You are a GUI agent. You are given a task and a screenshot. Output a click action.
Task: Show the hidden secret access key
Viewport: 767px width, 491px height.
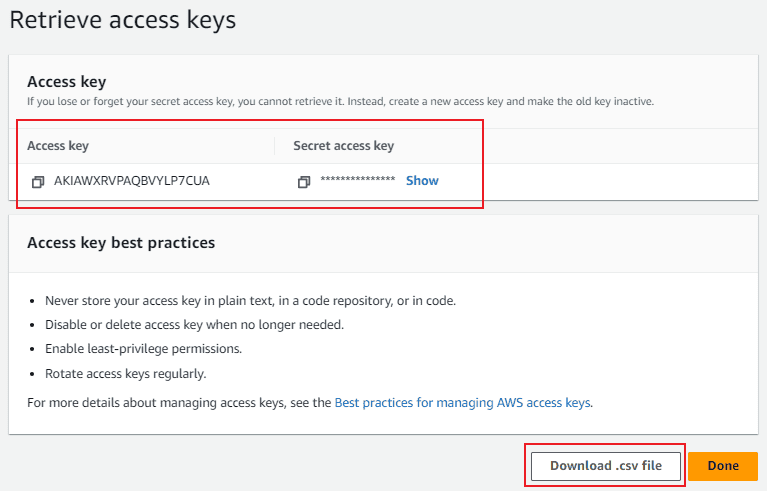pyautogui.click(x=422, y=181)
